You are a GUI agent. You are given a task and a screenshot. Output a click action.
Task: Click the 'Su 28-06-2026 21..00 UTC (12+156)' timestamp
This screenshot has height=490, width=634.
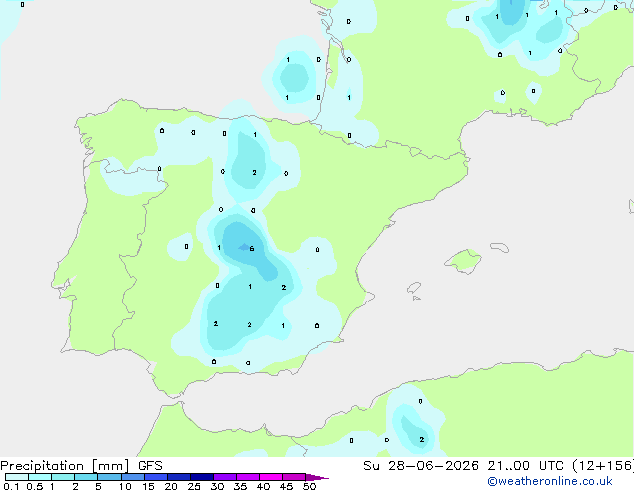tap(498, 466)
